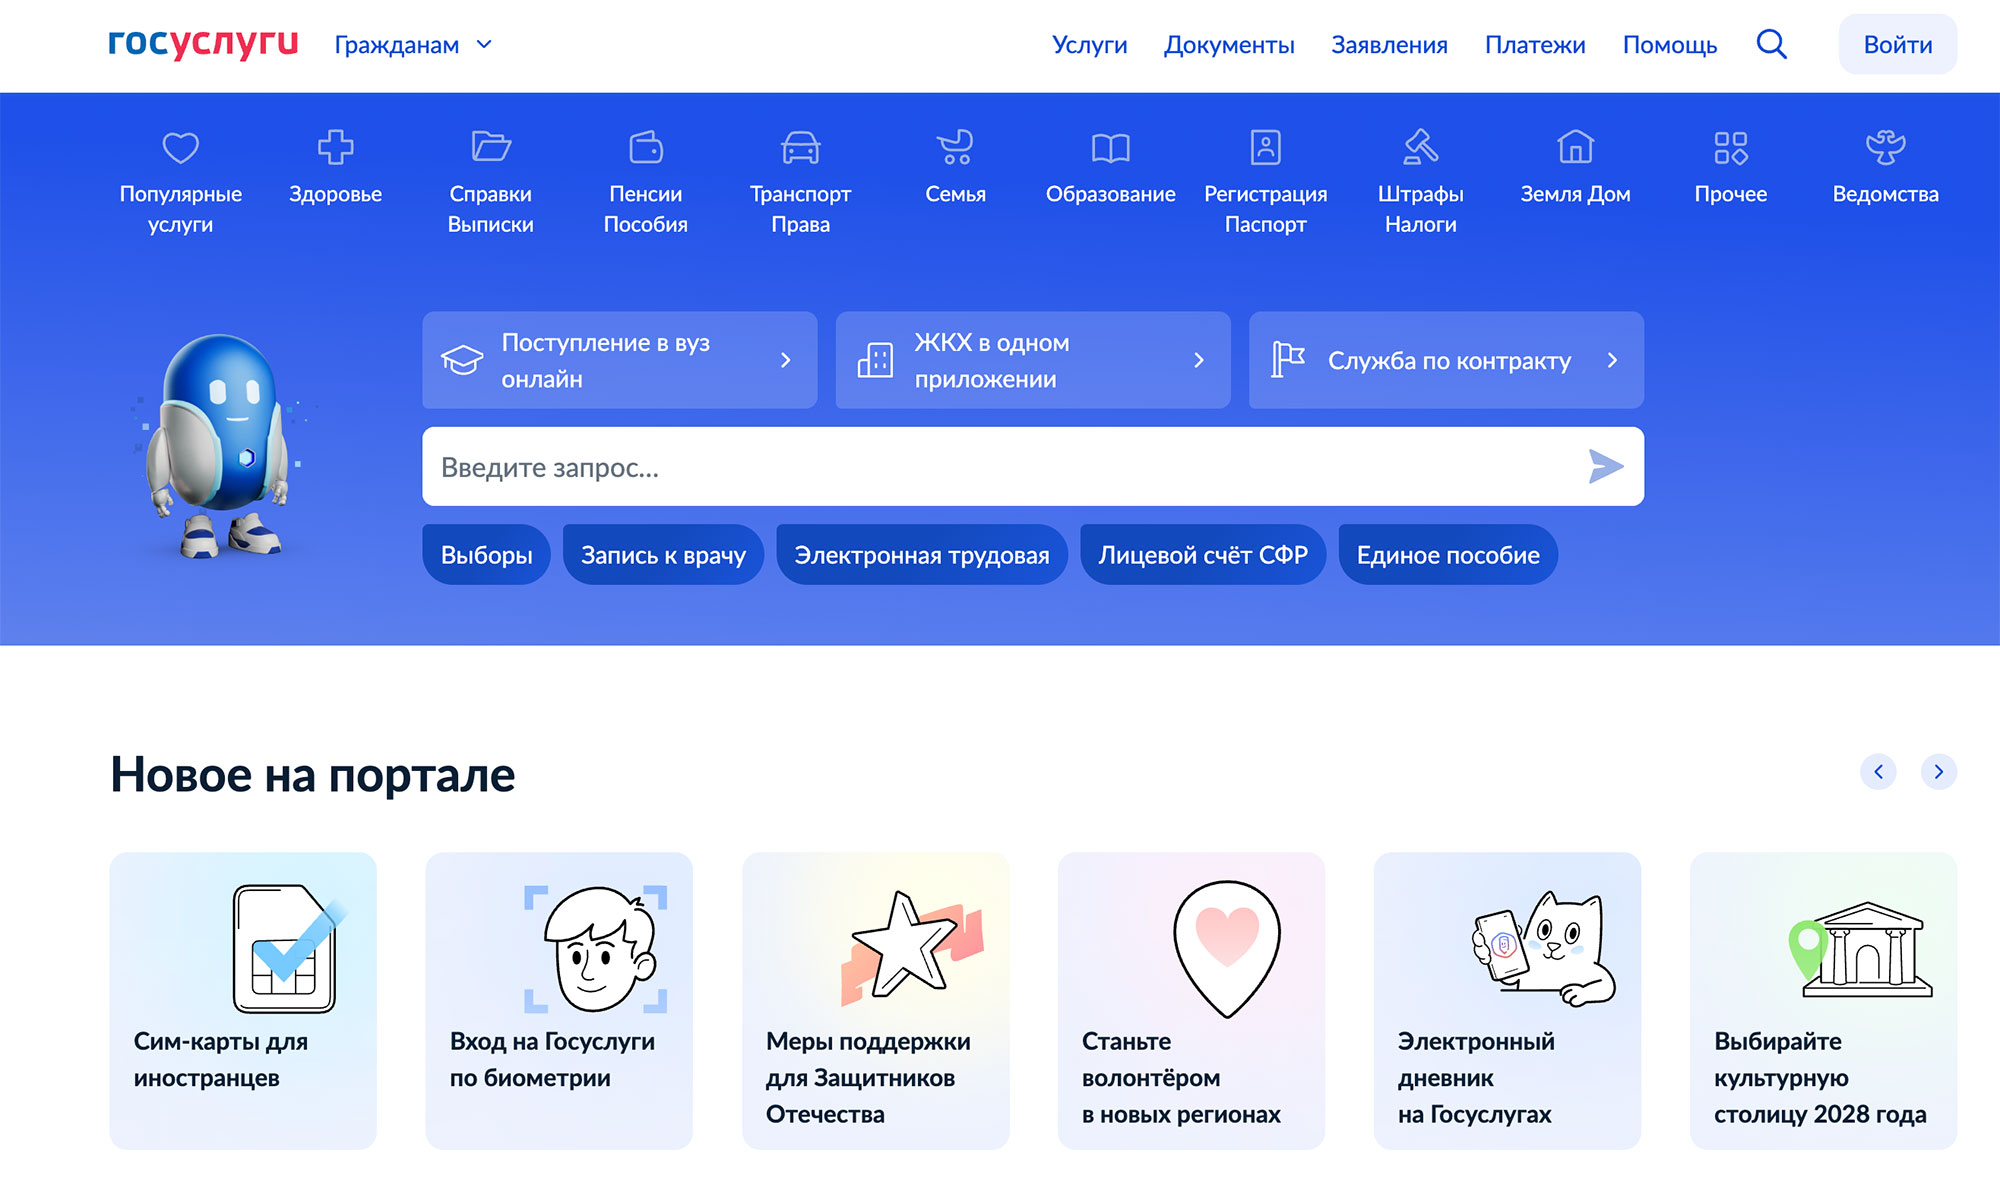Click chevron on Поступление в вуз онлайн
This screenshot has width=2000, height=1191.
tap(786, 360)
